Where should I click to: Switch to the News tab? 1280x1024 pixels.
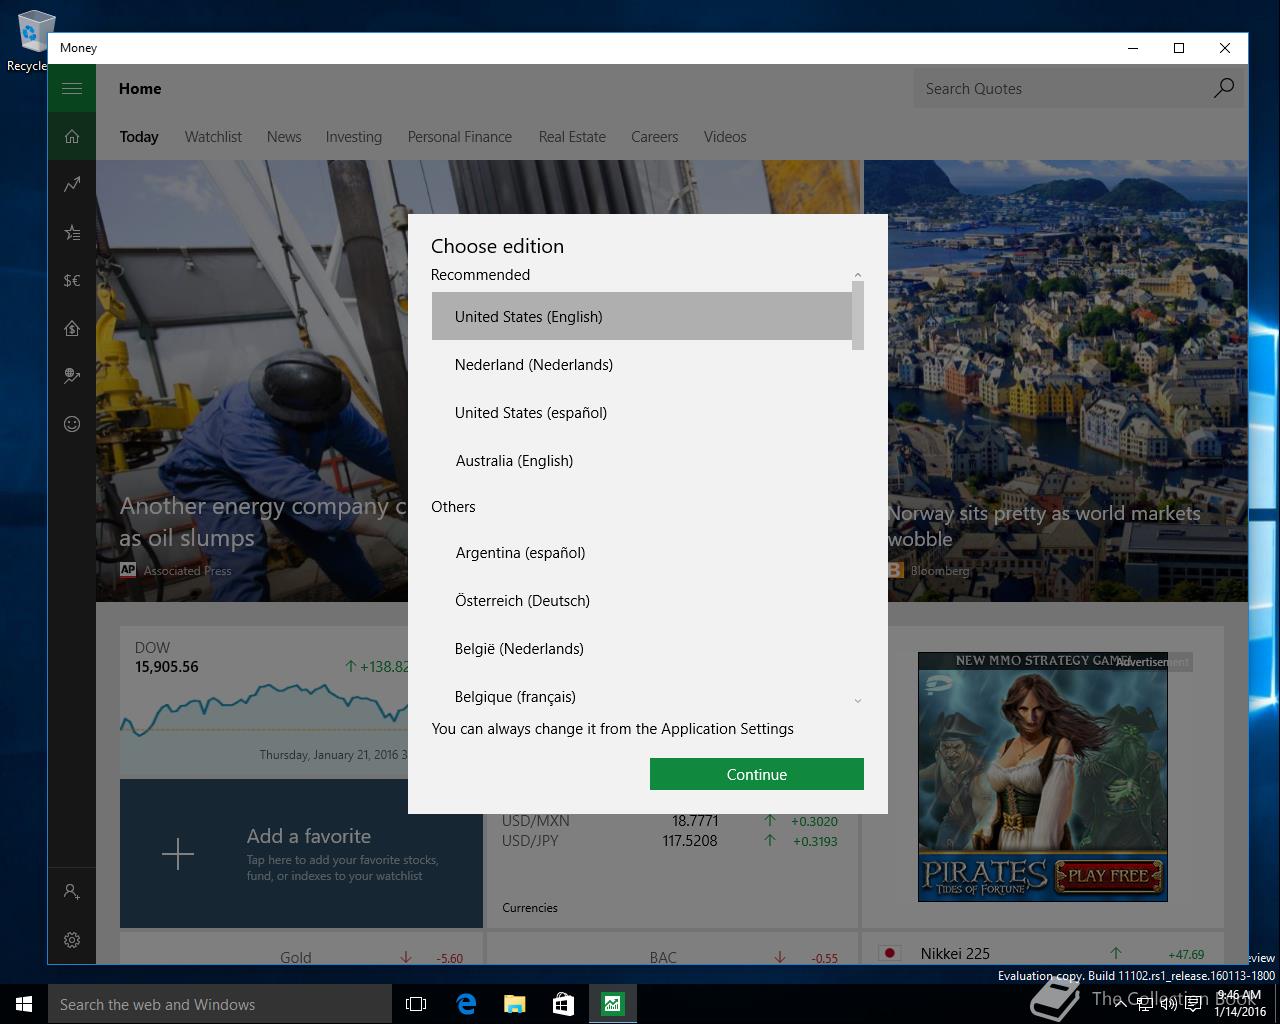284,137
